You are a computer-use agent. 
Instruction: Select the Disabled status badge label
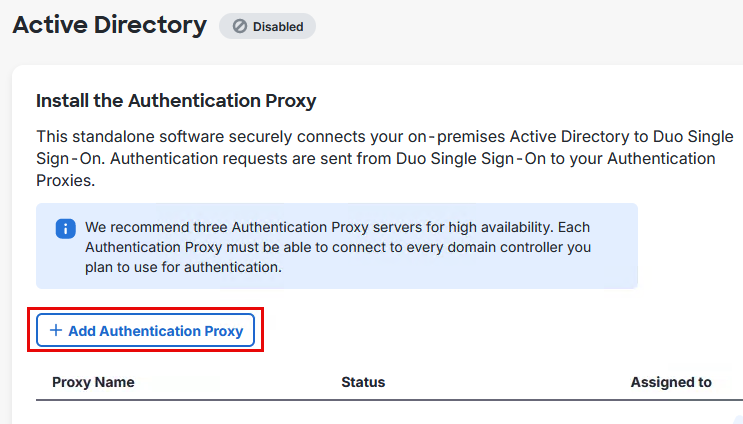(277, 27)
